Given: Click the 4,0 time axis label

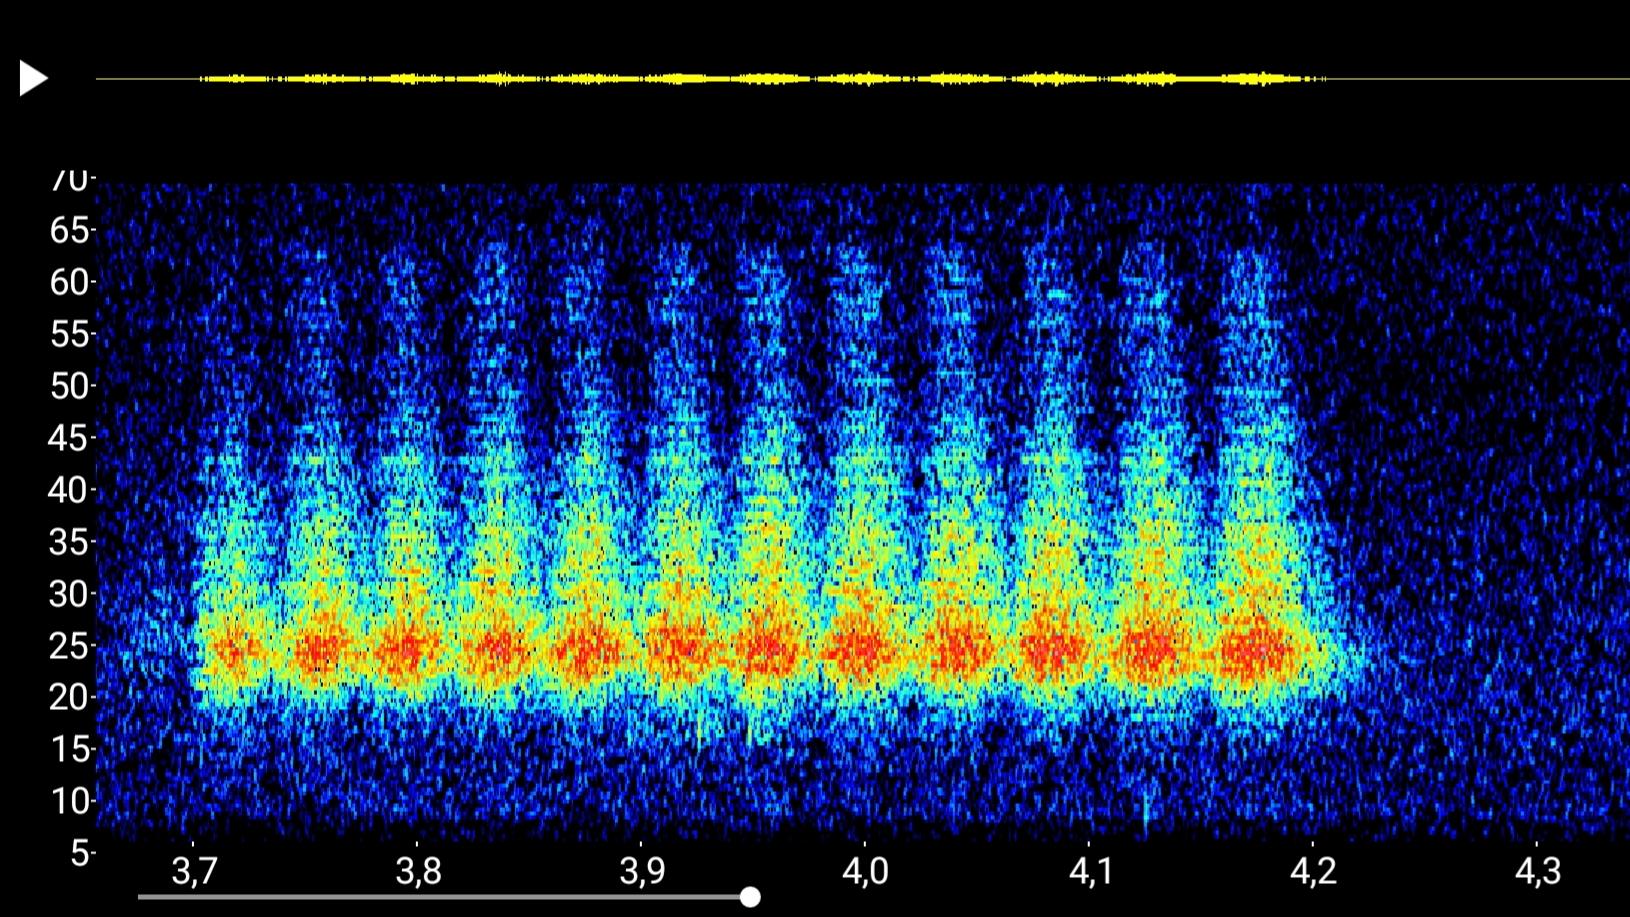Looking at the screenshot, I should 865,871.
